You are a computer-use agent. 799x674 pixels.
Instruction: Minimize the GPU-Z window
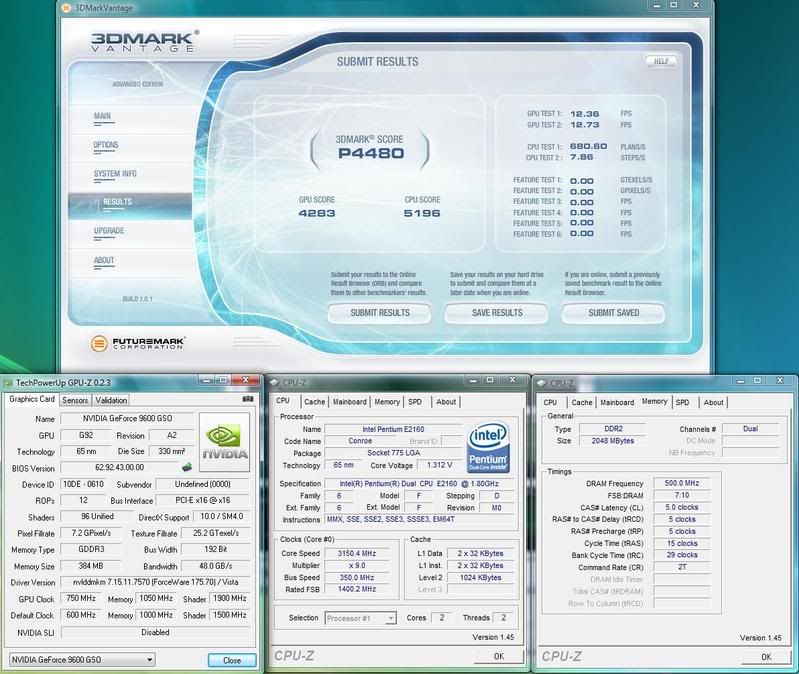pos(205,380)
